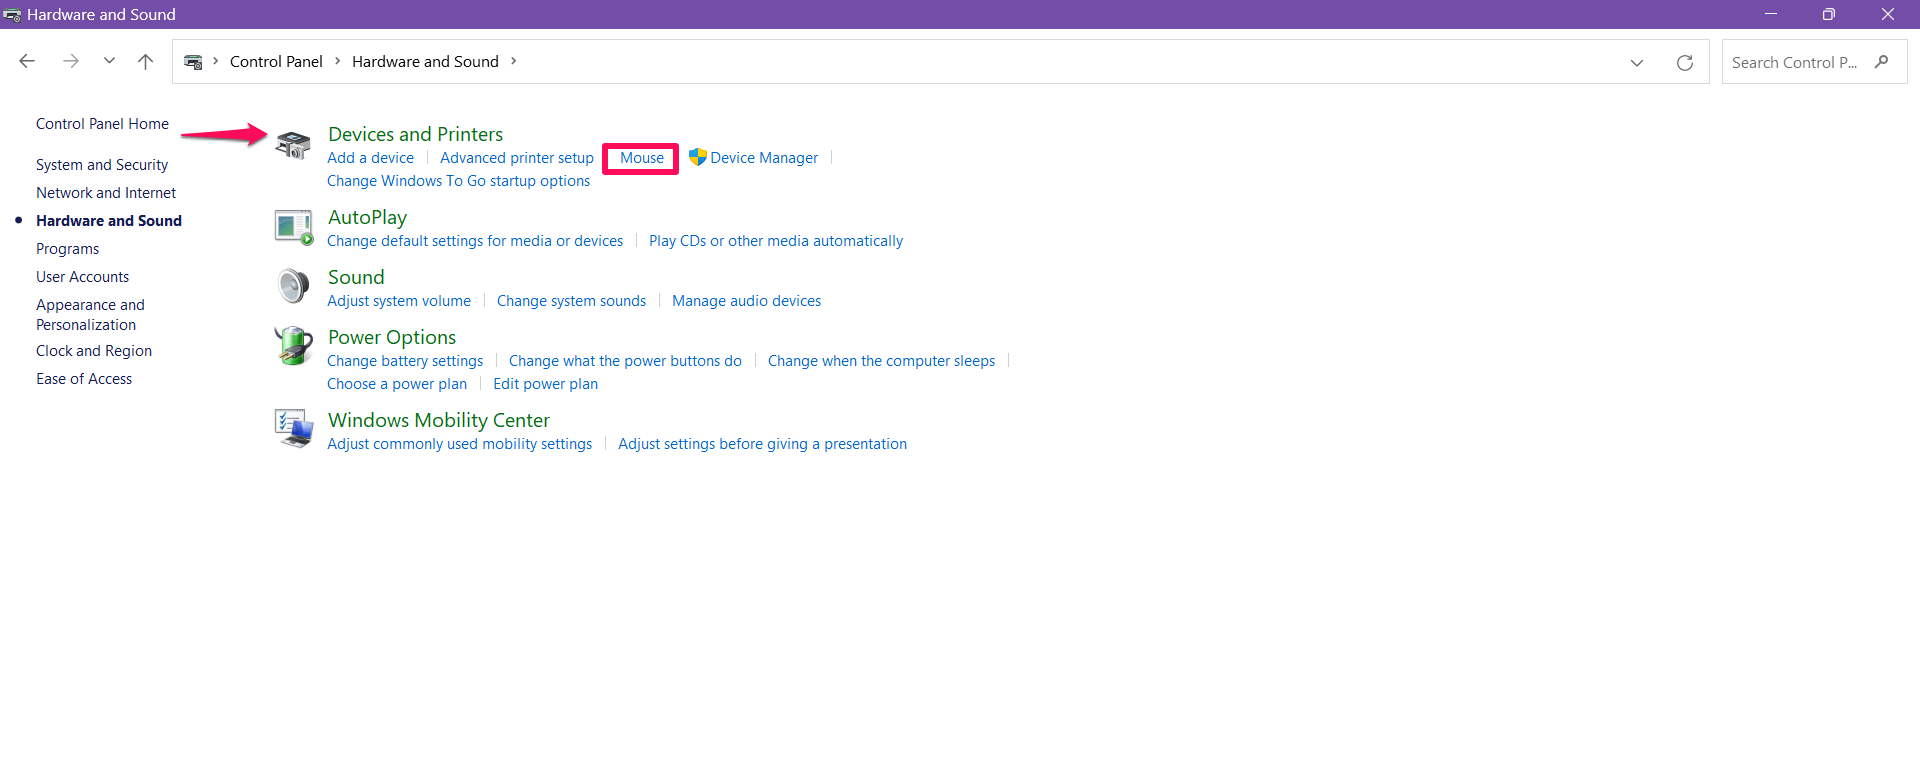
Task: Open Control Panel Home
Action: (102, 124)
